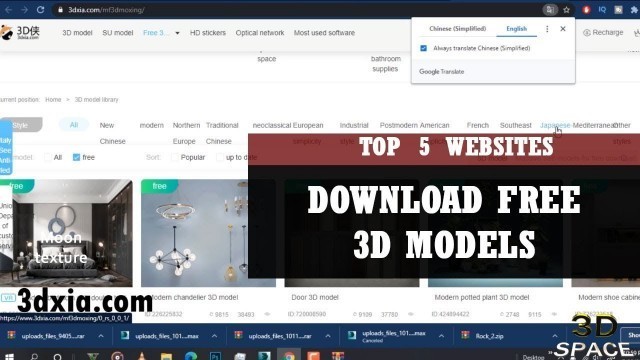Filter by French style
The image size is (640, 360).
[478, 125]
